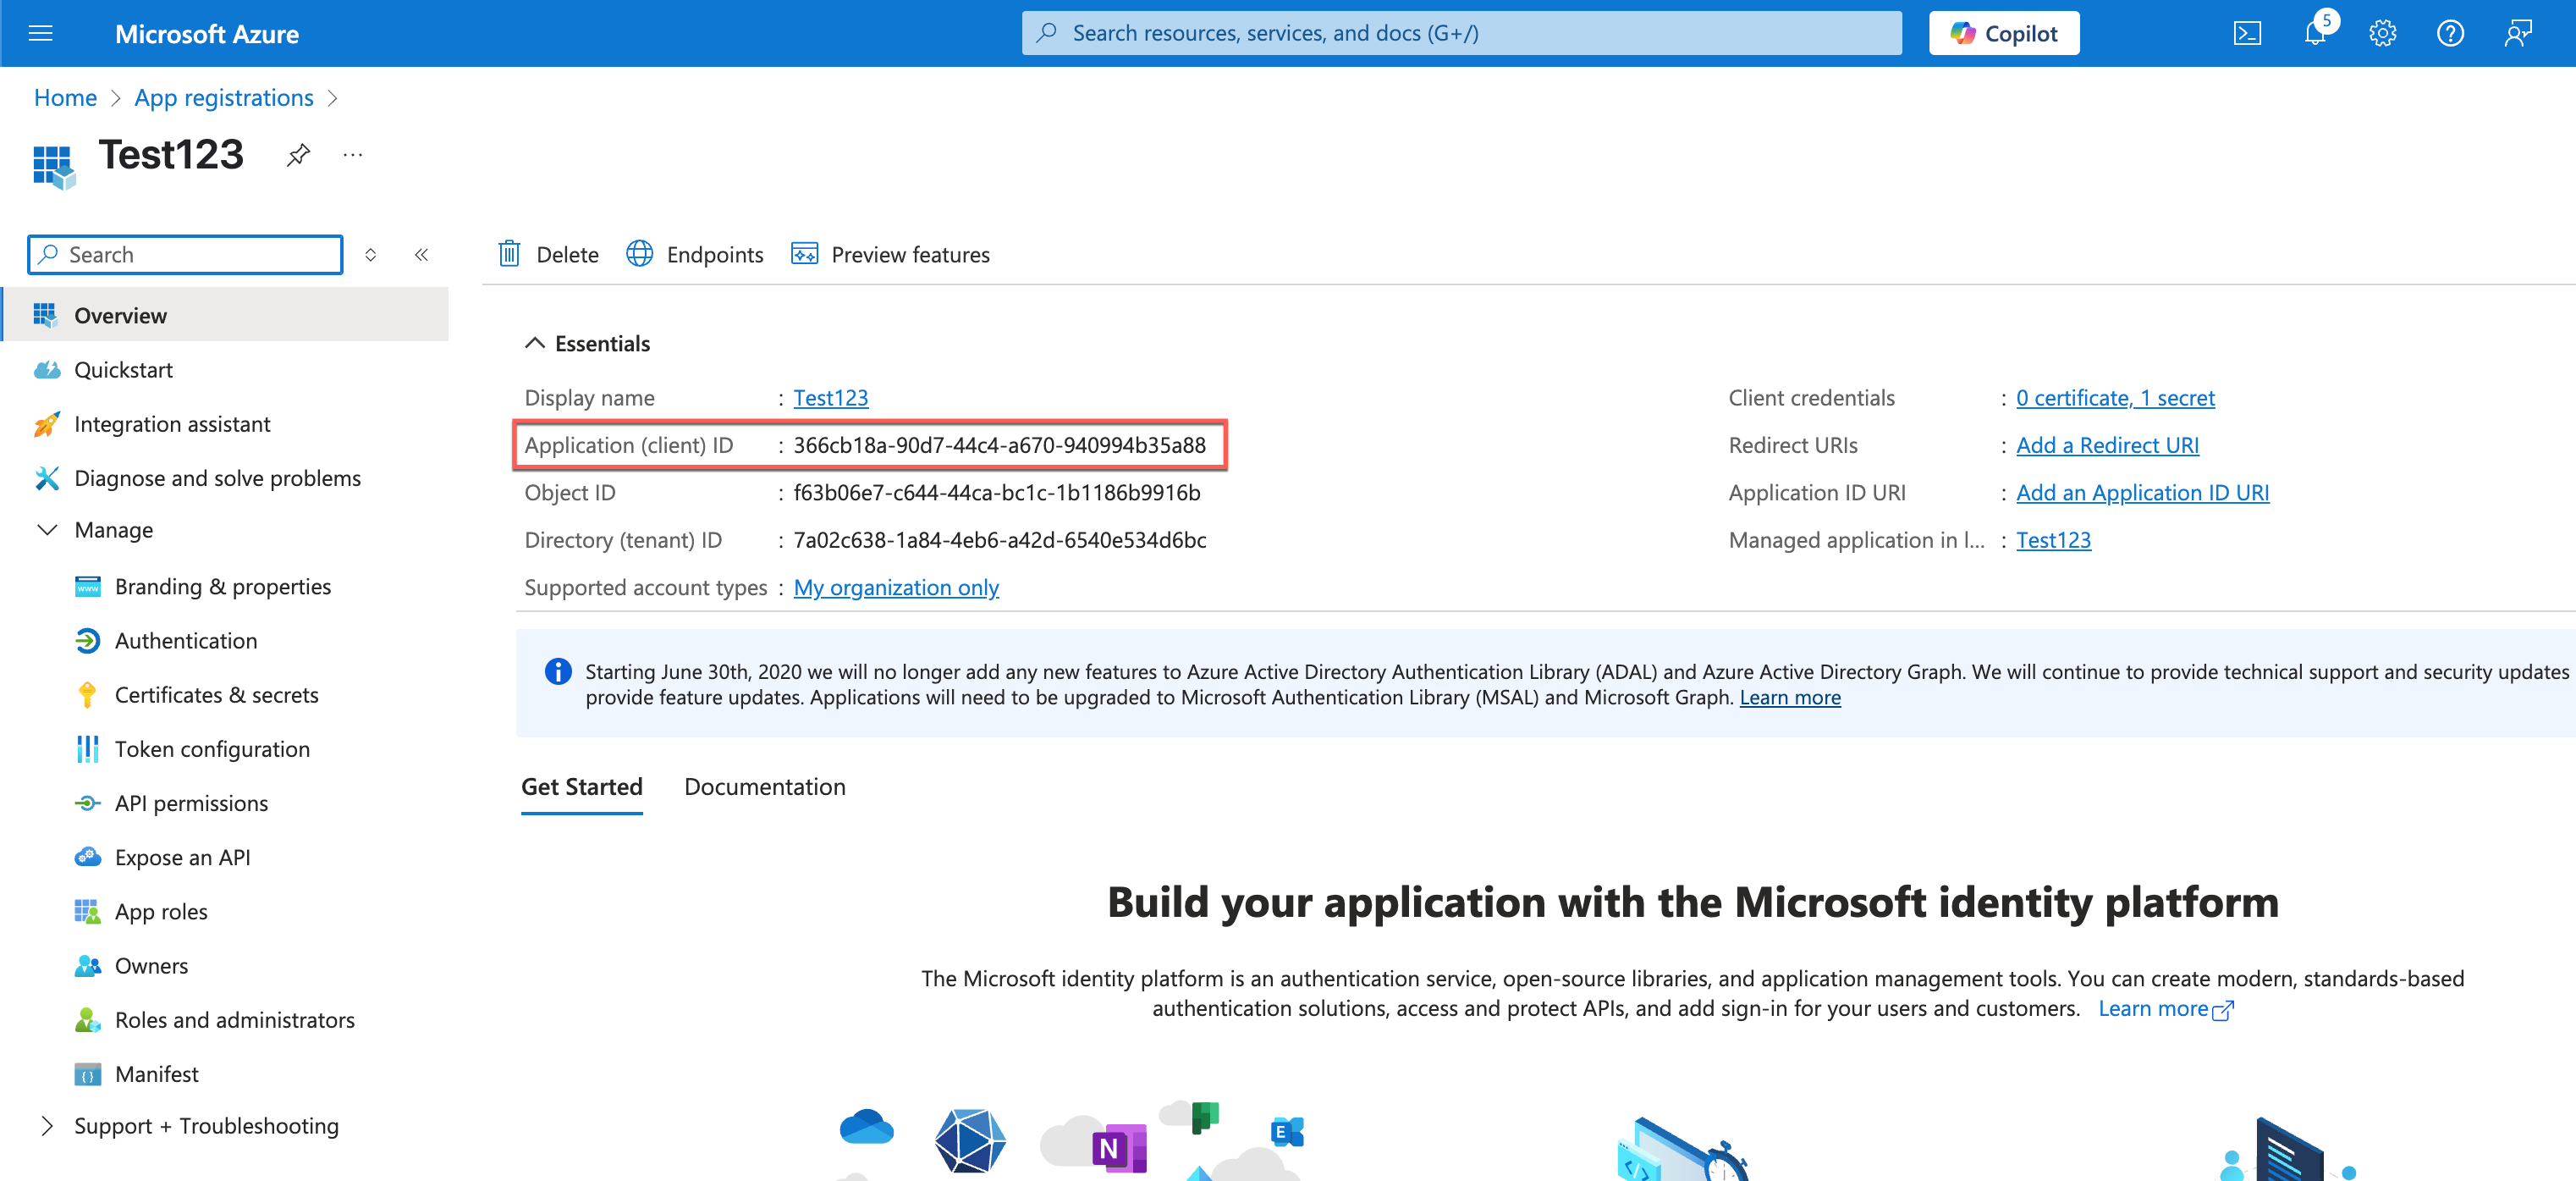
Task: Expand Support + Troubleshooting section
Action: (46, 1126)
